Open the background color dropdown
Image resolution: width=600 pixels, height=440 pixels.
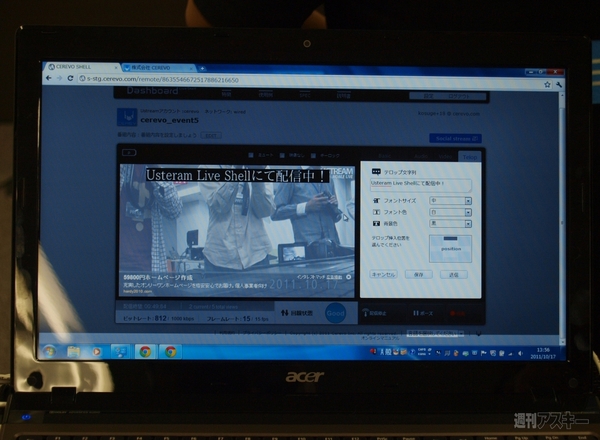[x=450, y=223]
